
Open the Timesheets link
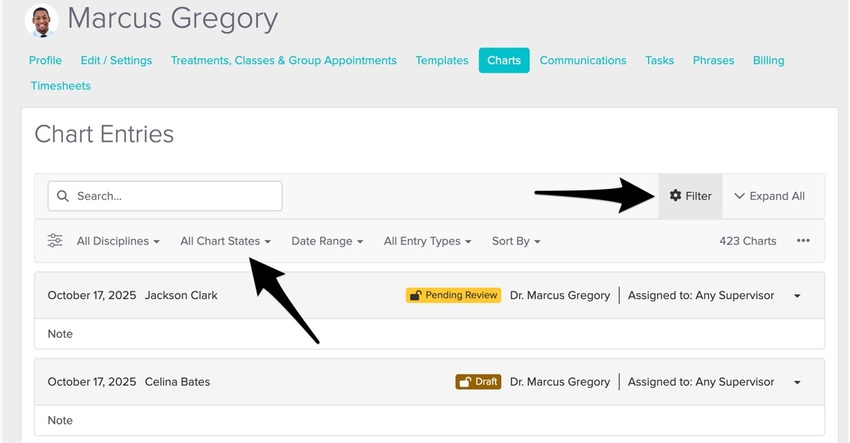[60, 86]
